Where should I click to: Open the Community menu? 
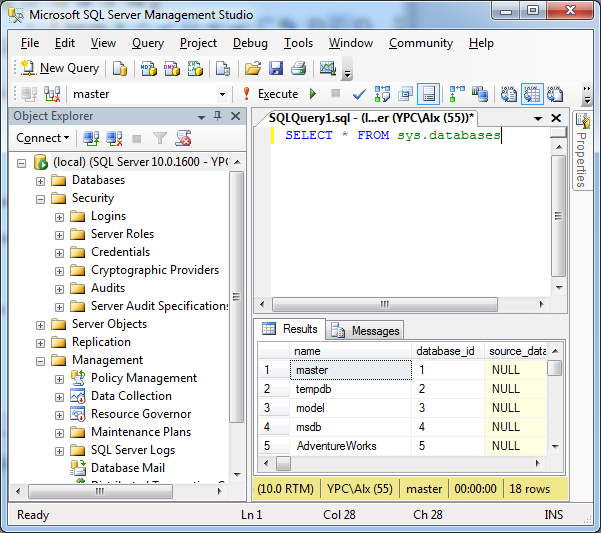(x=421, y=43)
